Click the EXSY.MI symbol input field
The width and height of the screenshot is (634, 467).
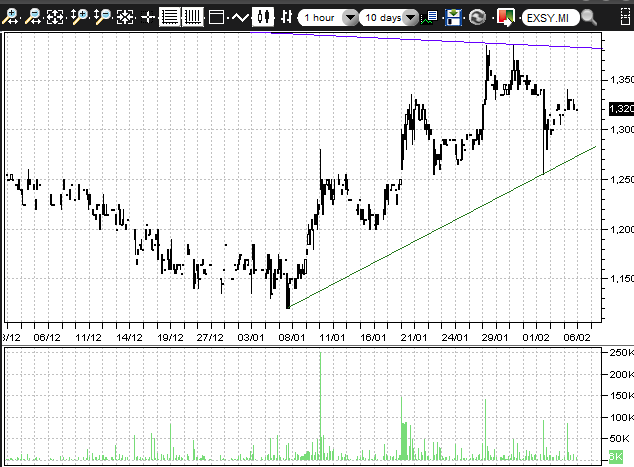tap(551, 18)
